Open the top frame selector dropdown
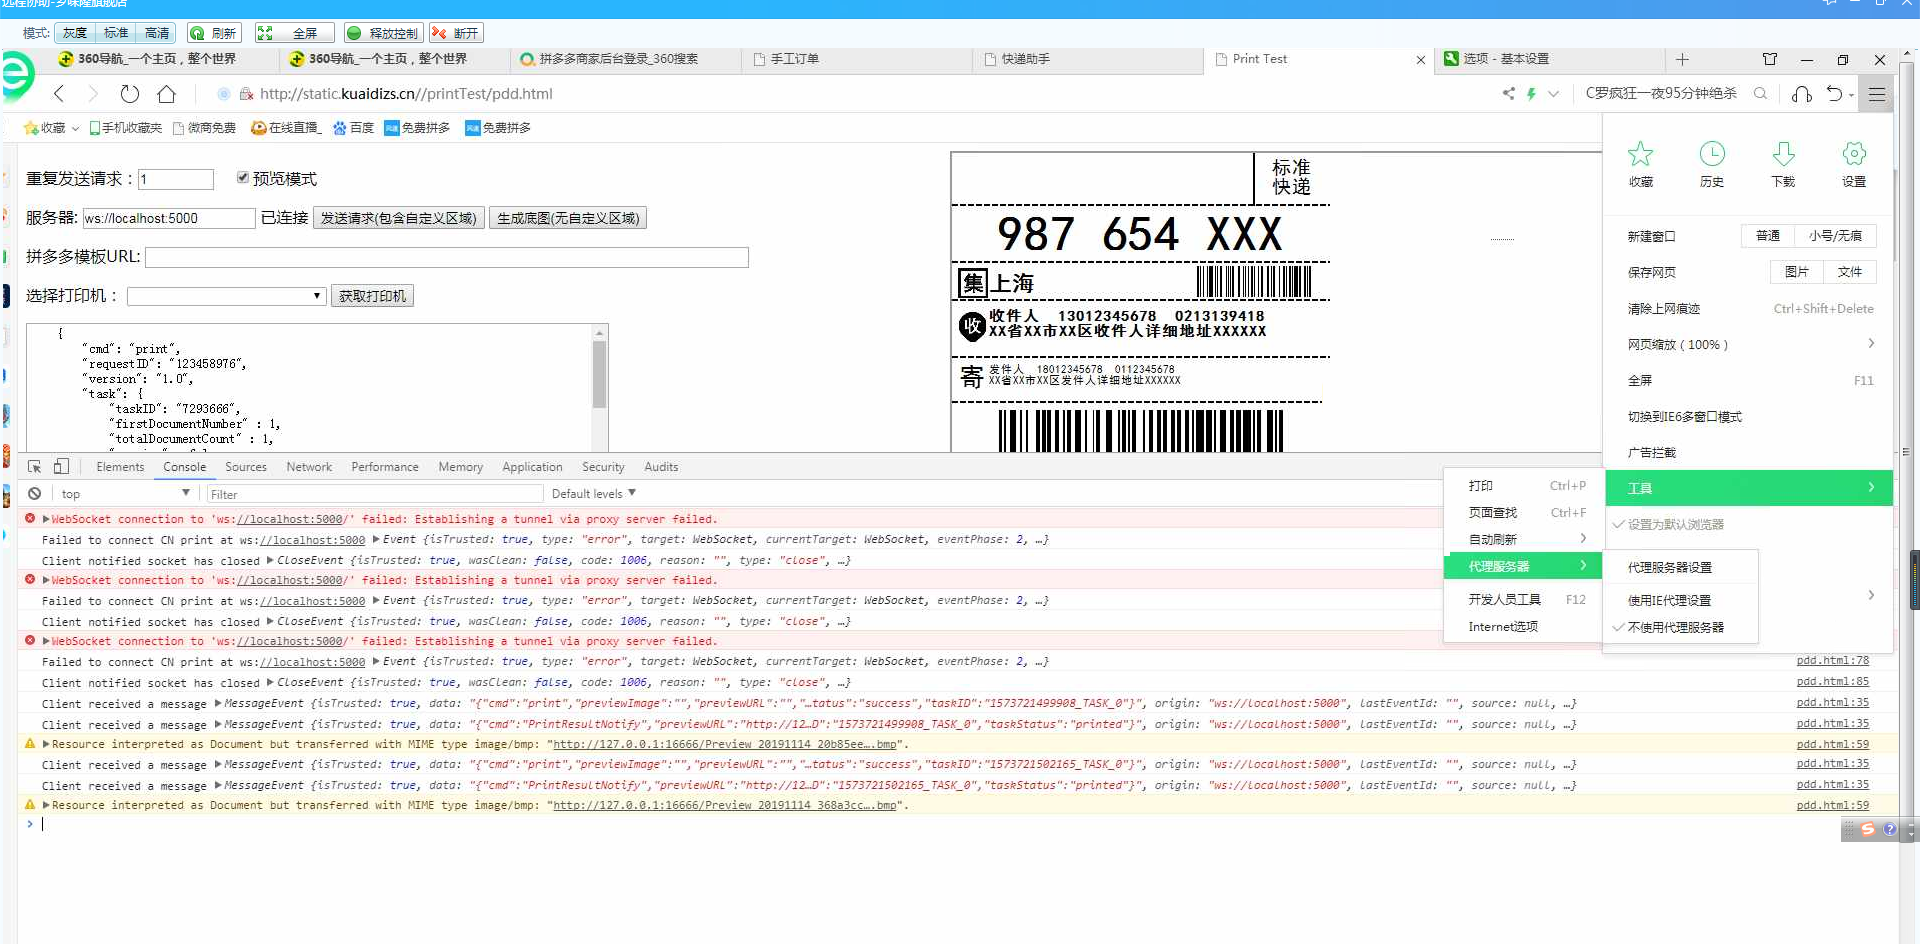This screenshot has width=1920, height=944. point(125,493)
